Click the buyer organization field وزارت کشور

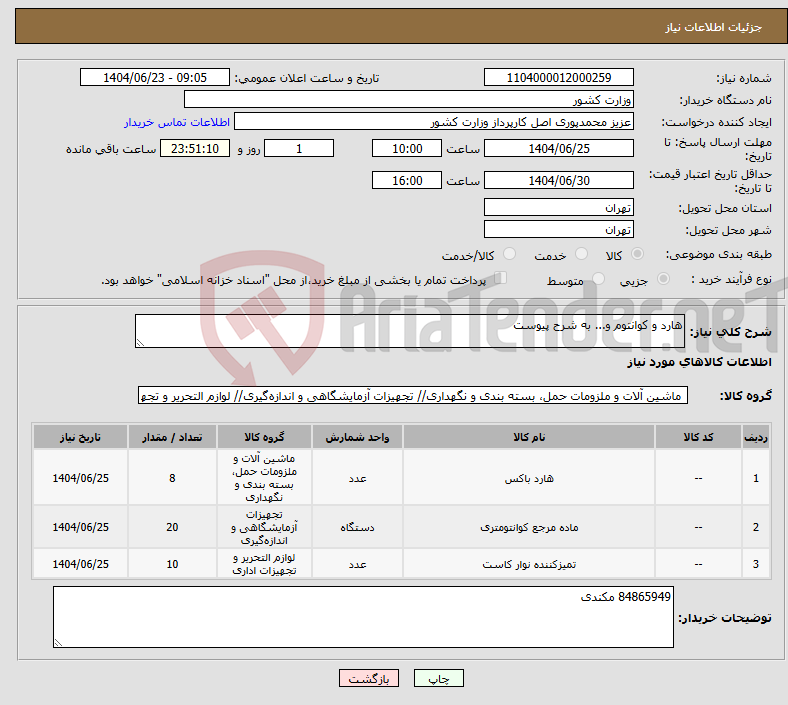(409, 99)
